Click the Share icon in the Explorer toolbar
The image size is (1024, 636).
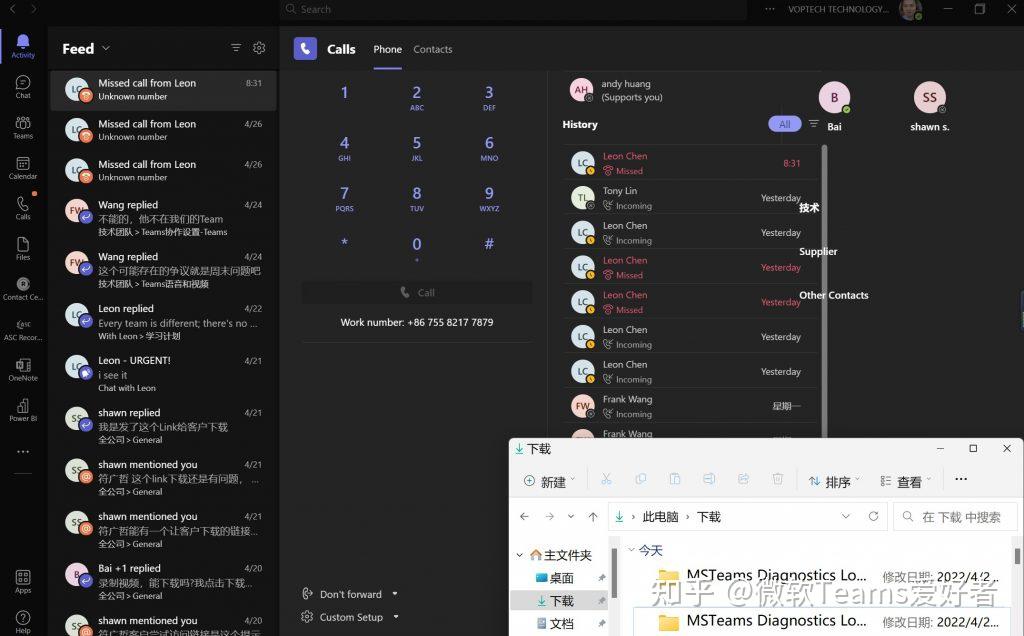pyautogui.click(x=743, y=479)
